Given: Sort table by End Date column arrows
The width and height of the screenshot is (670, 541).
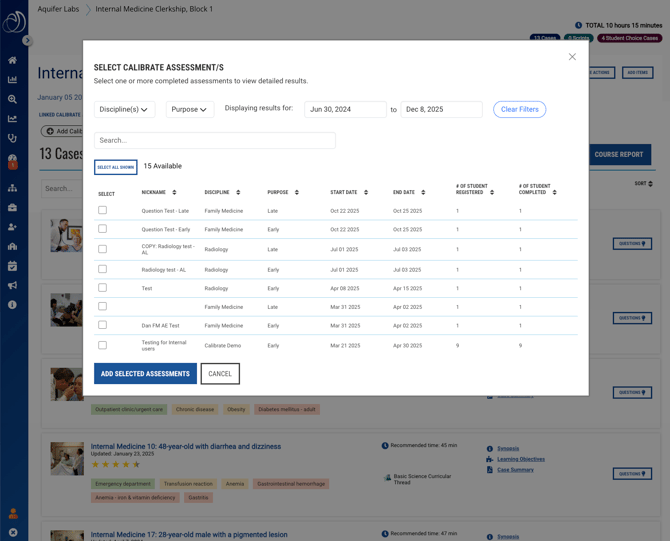Looking at the screenshot, I should tap(423, 192).
